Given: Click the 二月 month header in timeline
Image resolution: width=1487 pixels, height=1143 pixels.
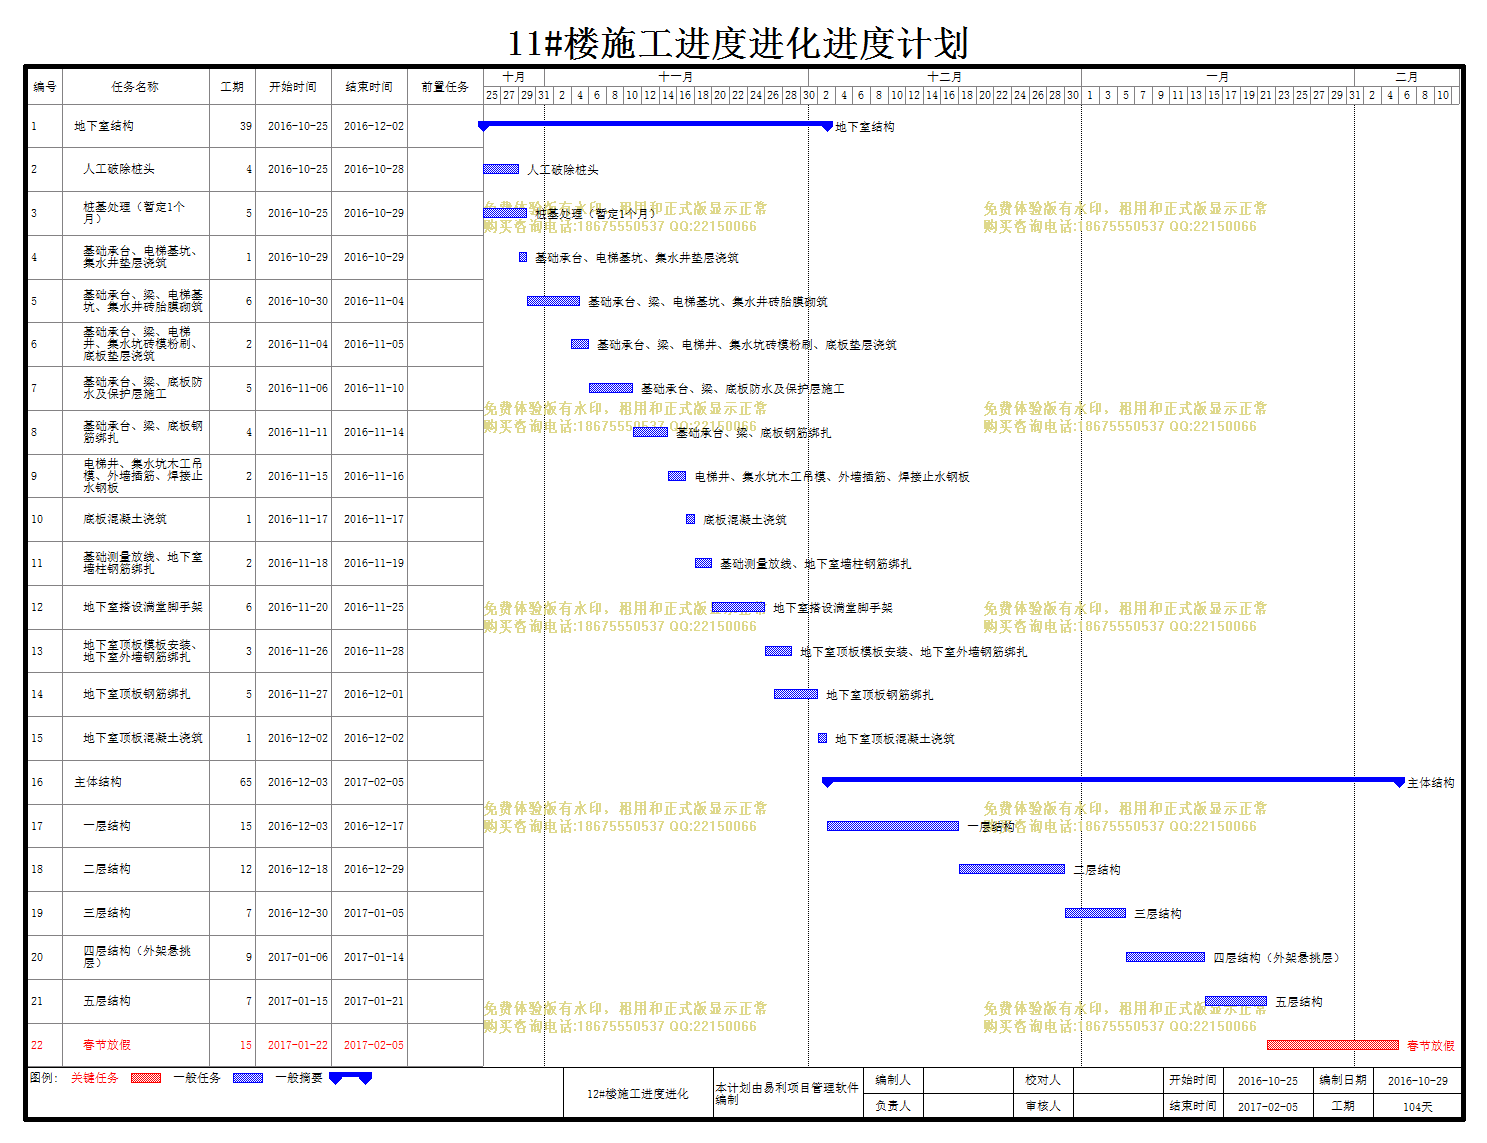Looking at the screenshot, I should [x=1407, y=77].
